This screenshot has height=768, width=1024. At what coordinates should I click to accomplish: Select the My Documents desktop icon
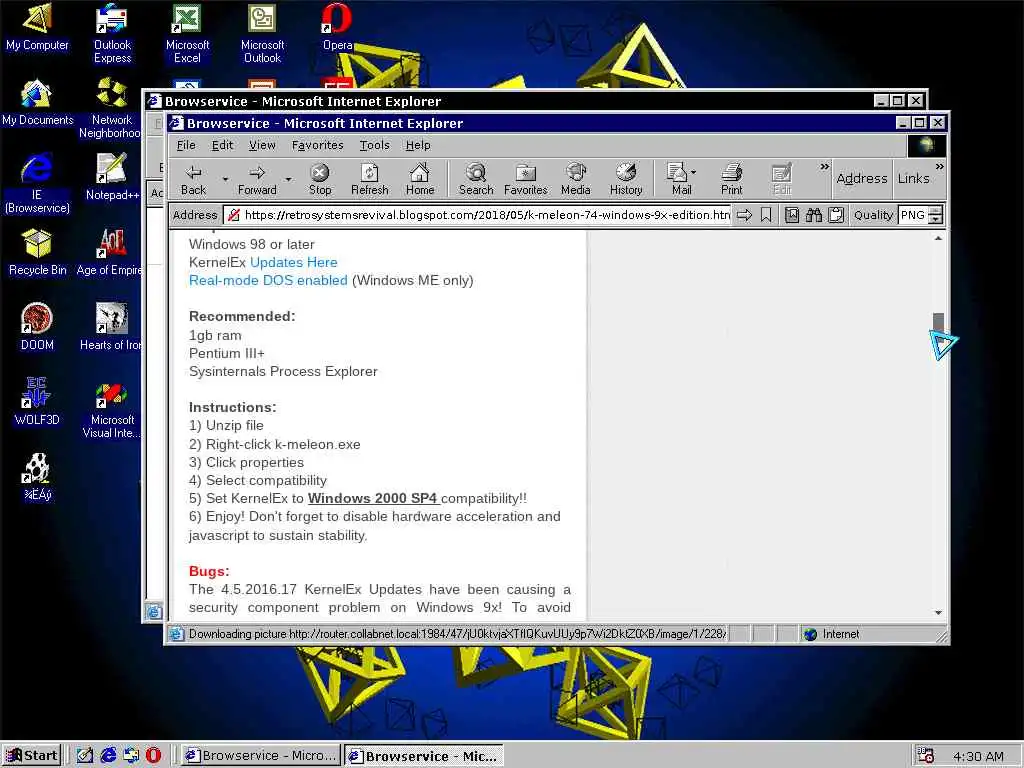point(37,102)
